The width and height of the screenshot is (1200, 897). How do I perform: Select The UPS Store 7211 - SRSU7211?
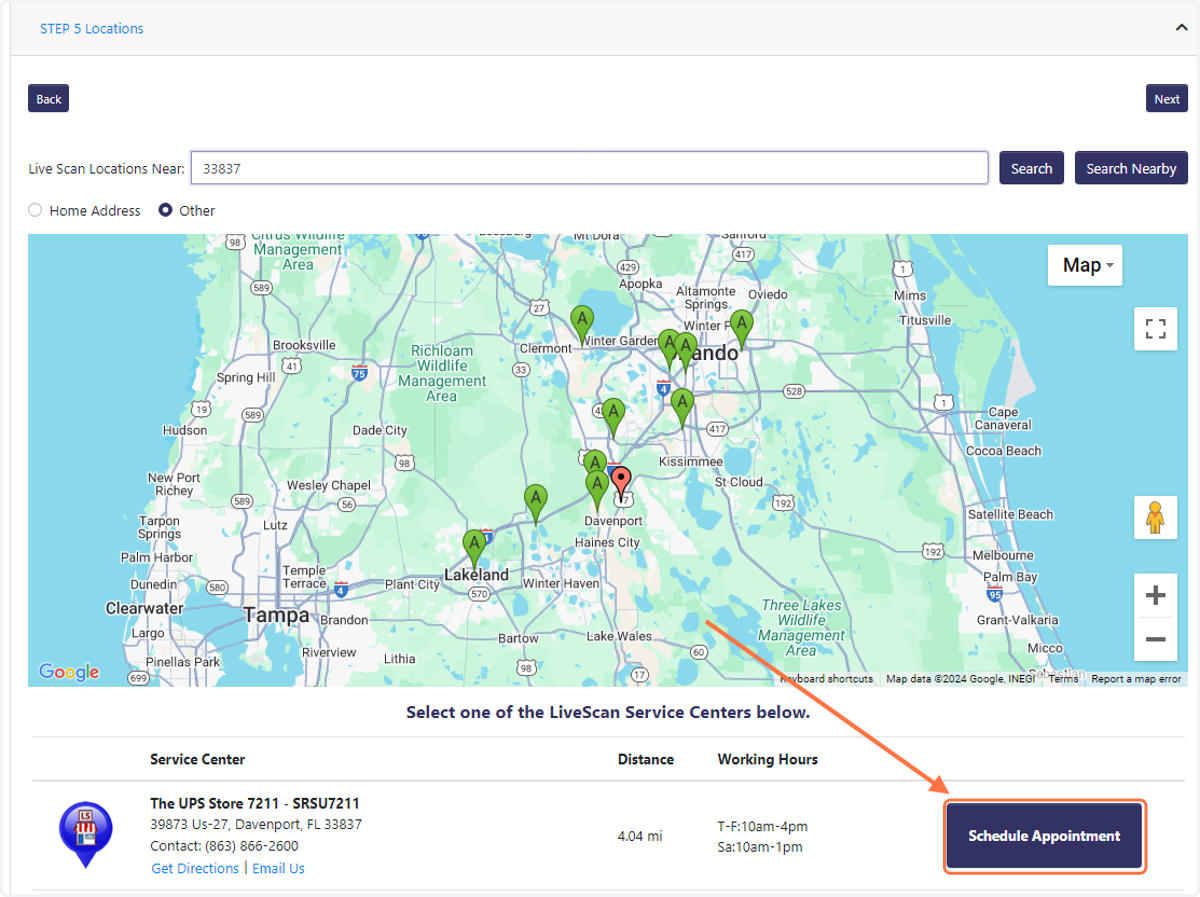[255, 803]
